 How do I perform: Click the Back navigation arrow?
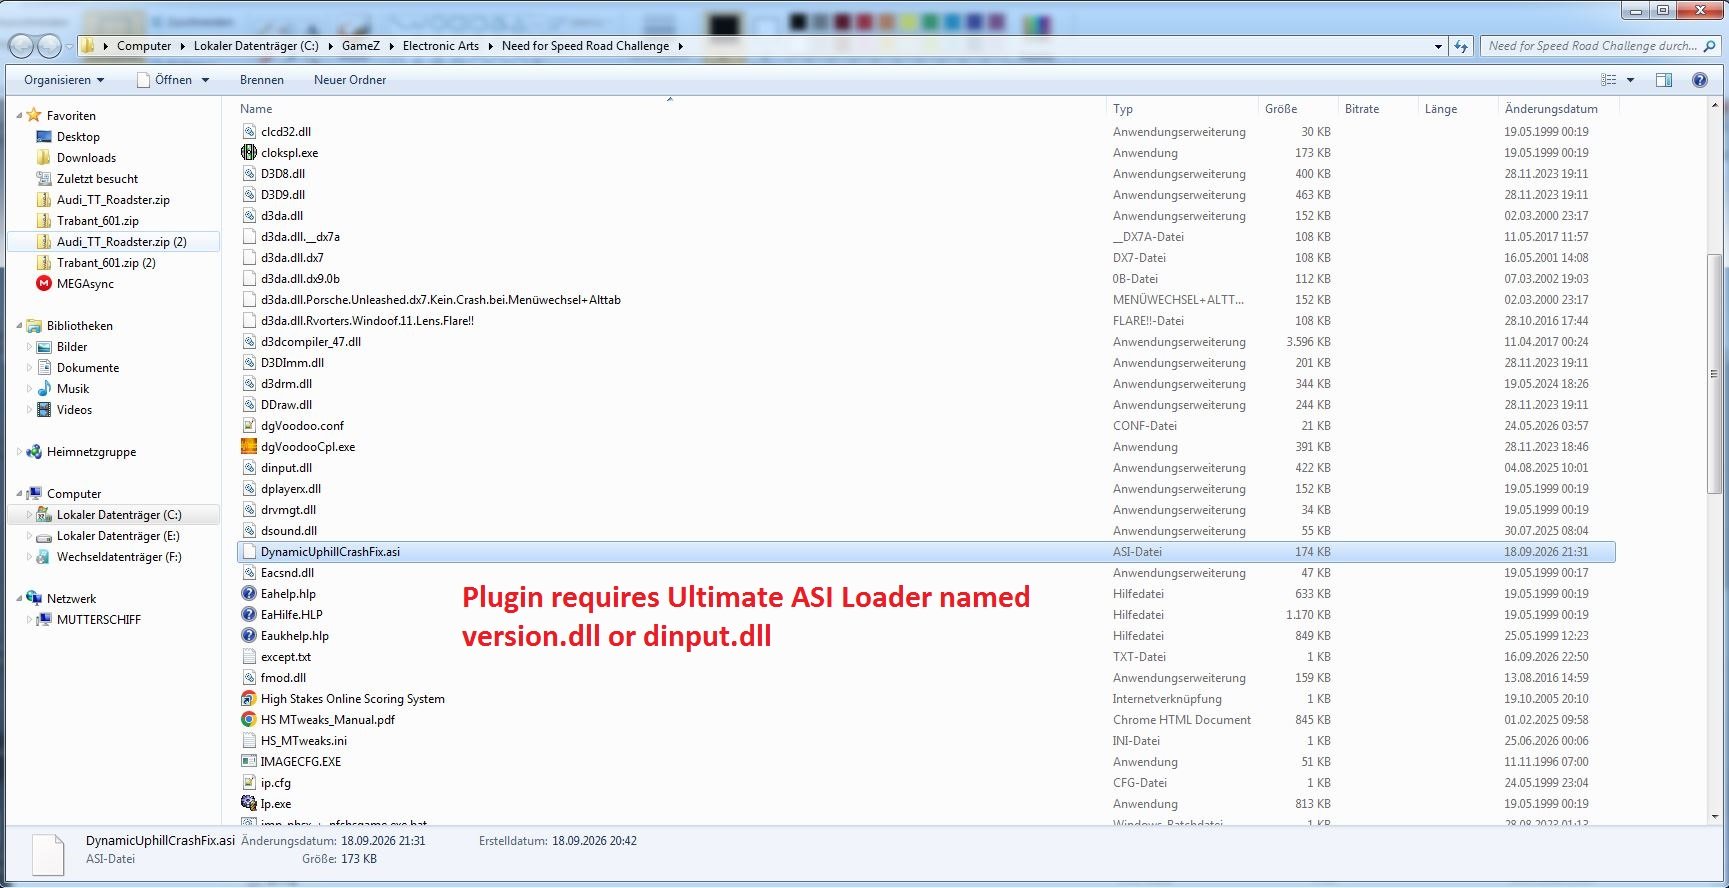pos(21,46)
